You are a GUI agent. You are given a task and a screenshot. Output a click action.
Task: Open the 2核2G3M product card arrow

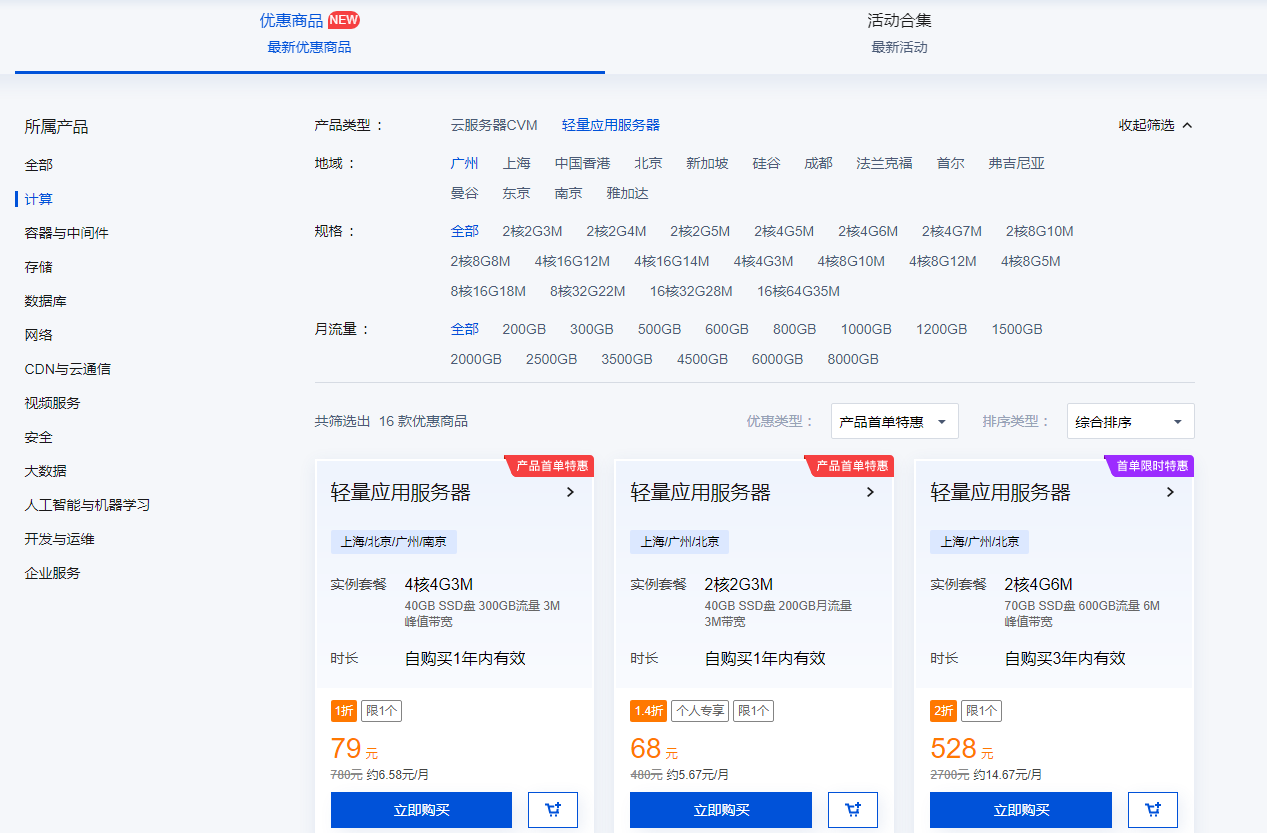click(870, 492)
